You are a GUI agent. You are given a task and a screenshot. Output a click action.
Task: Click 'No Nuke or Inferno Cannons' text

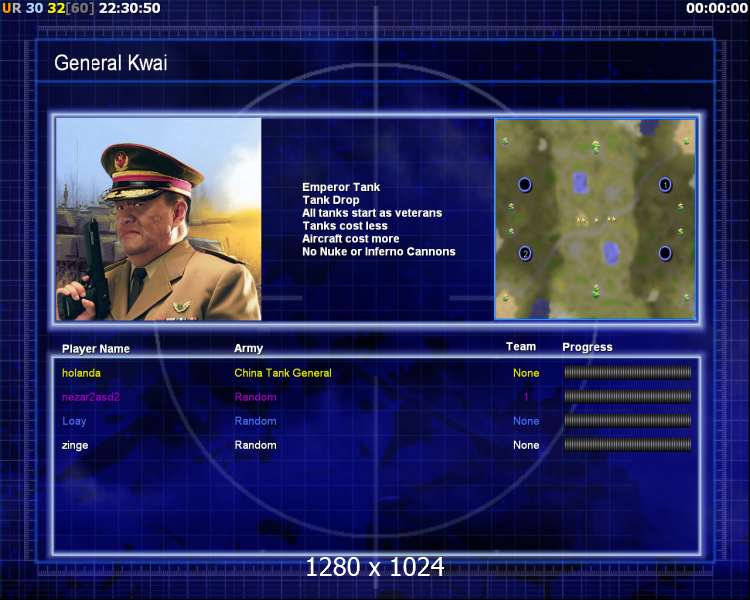[379, 252]
